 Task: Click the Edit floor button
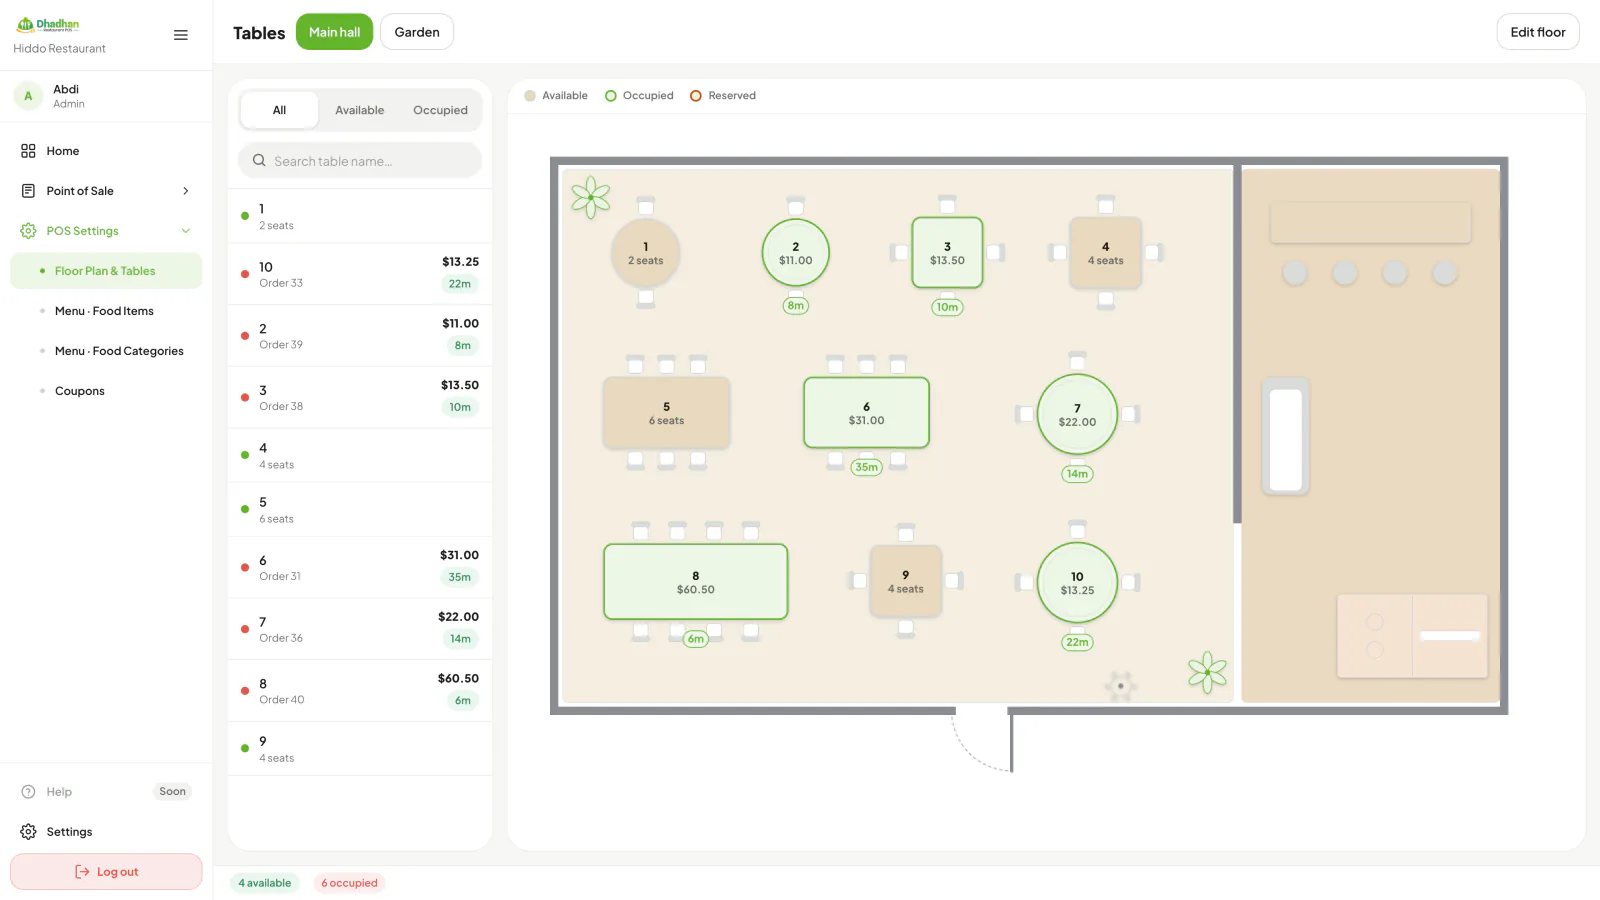click(x=1538, y=32)
